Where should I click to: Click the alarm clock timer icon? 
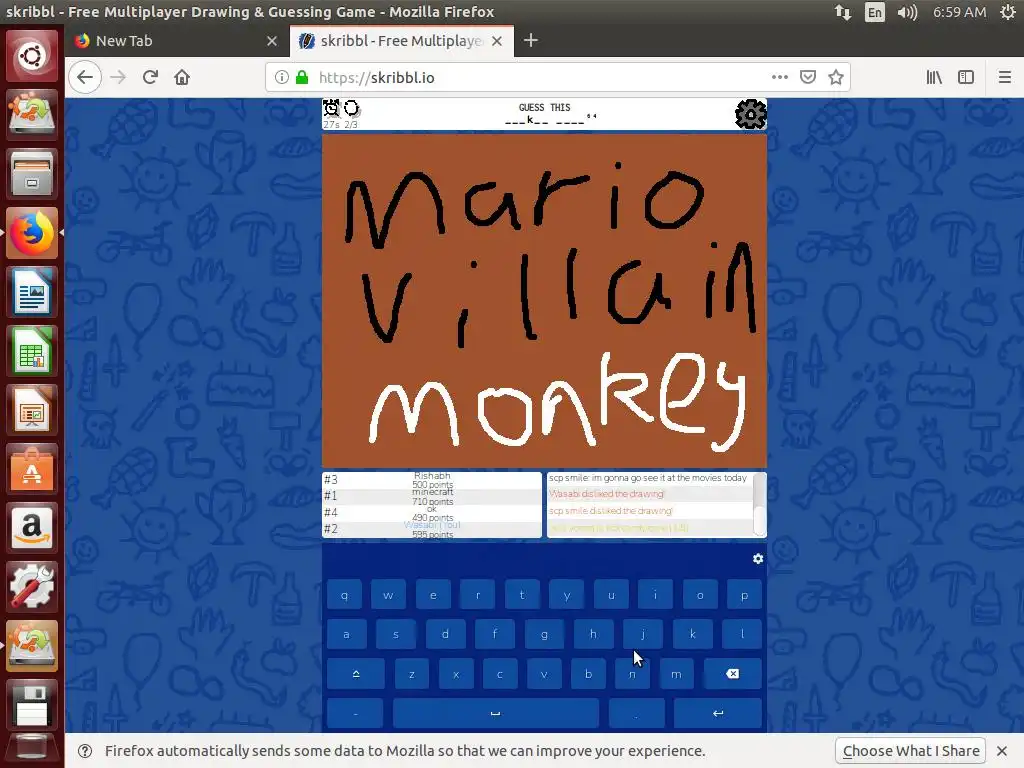[332, 108]
